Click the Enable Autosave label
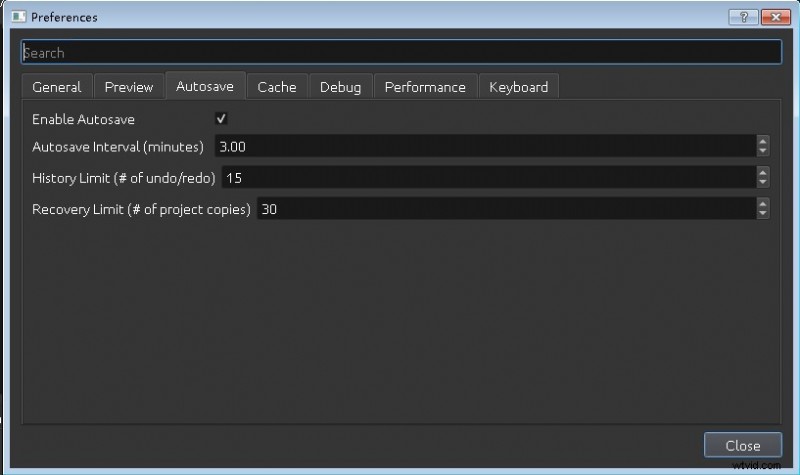800x475 pixels. pos(83,119)
